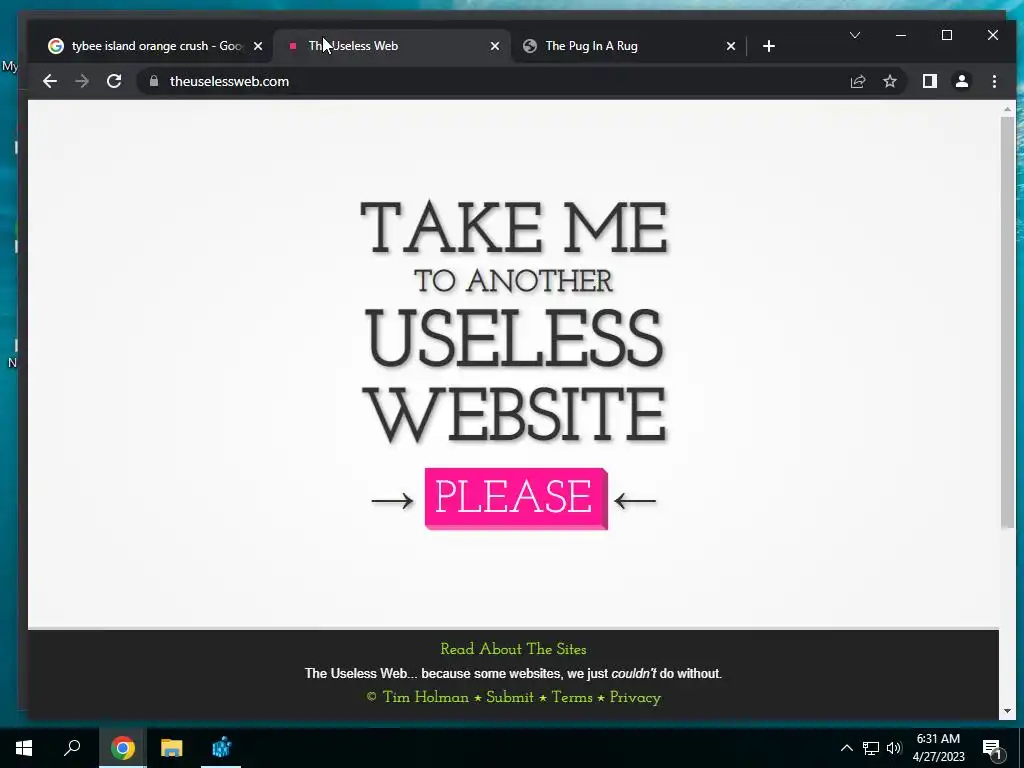Open File Explorer from the taskbar
The image size is (1024, 768).
172,748
